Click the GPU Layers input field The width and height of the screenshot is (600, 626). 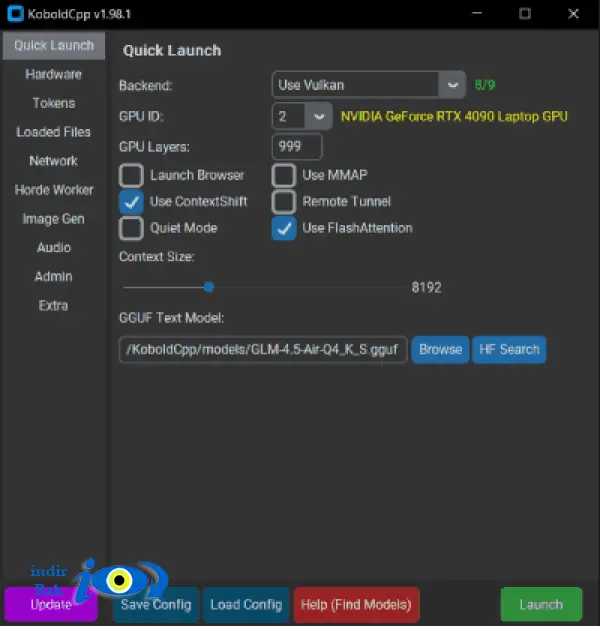(x=297, y=147)
